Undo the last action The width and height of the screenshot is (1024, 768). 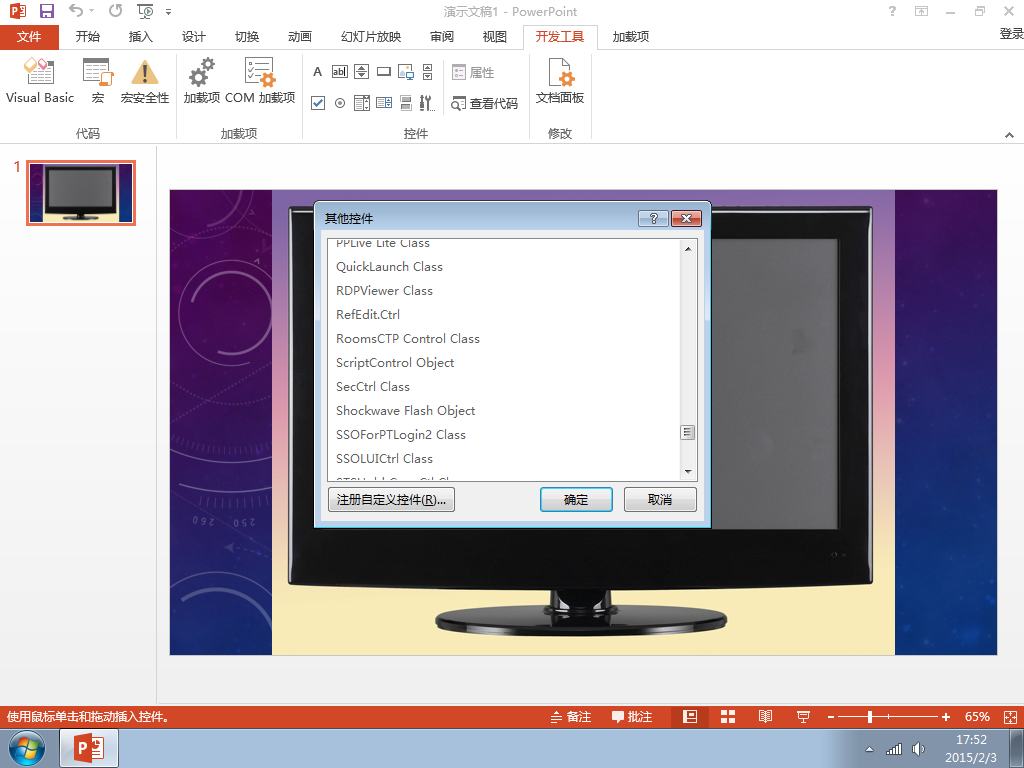coord(76,11)
